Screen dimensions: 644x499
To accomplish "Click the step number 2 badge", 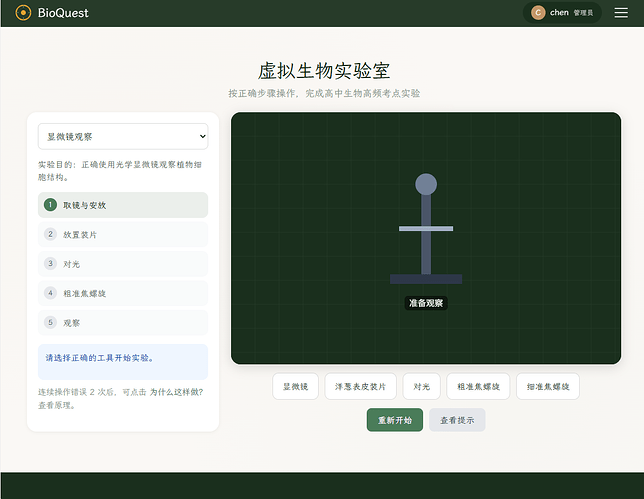I will click(x=50, y=234).
